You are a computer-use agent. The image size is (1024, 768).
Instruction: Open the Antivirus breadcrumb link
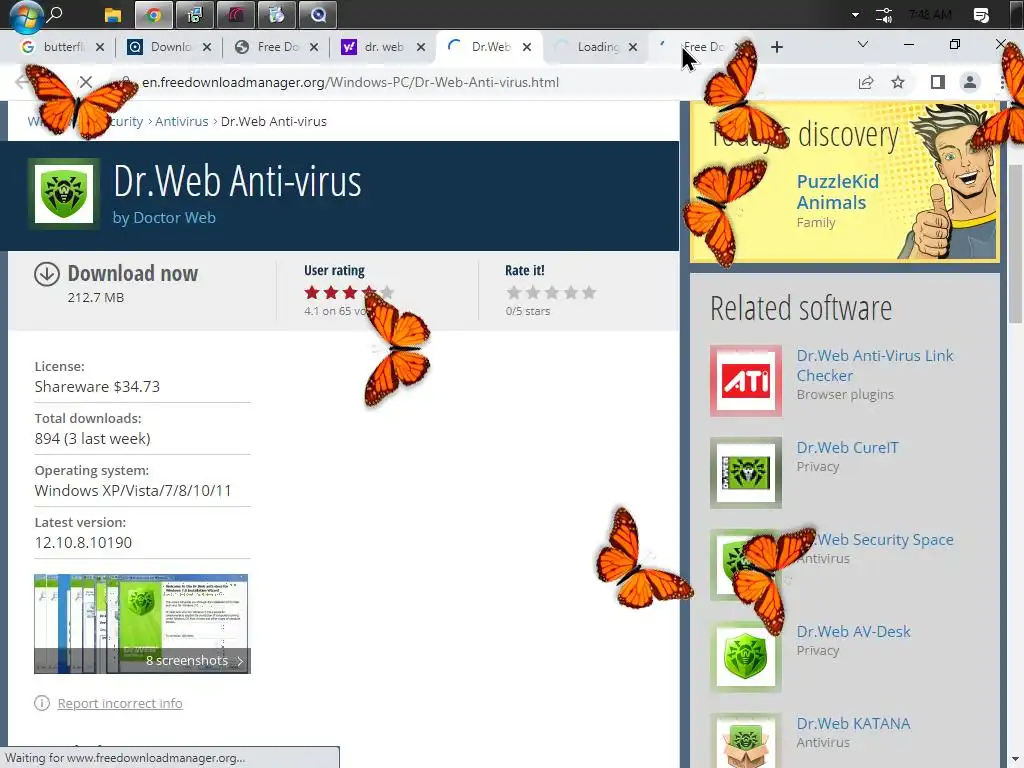coord(182,121)
